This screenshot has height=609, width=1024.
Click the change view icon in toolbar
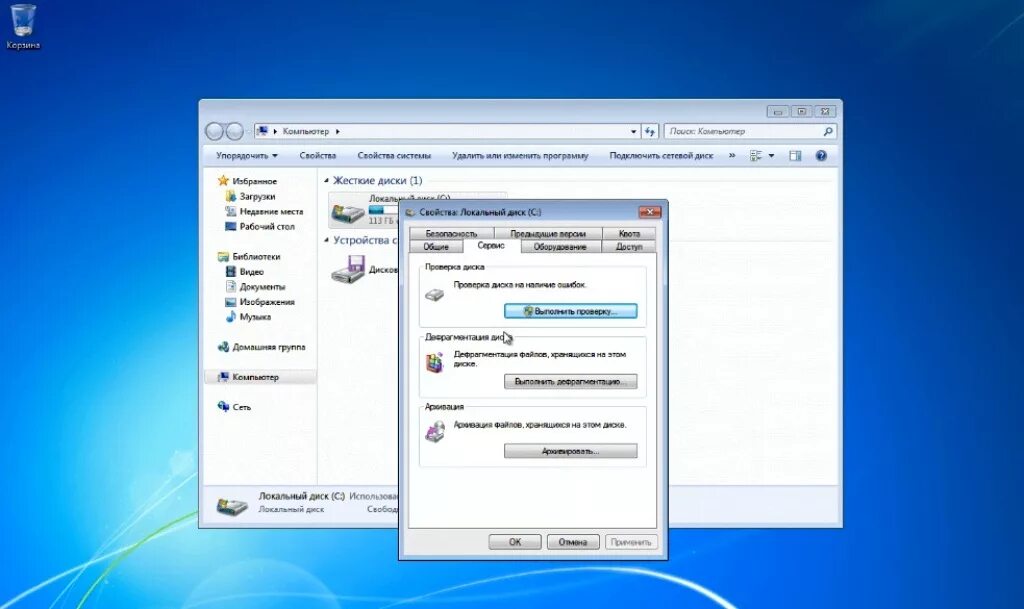coord(756,155)
